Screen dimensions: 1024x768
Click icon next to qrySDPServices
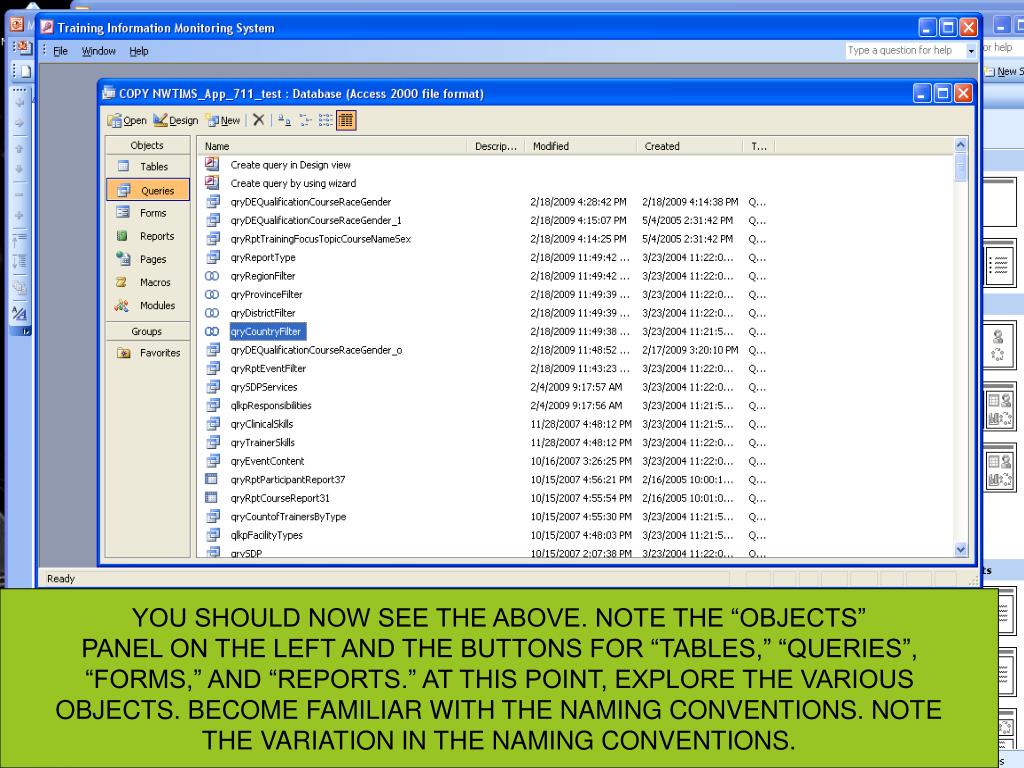pyautogui.click(x=213, y=387)
